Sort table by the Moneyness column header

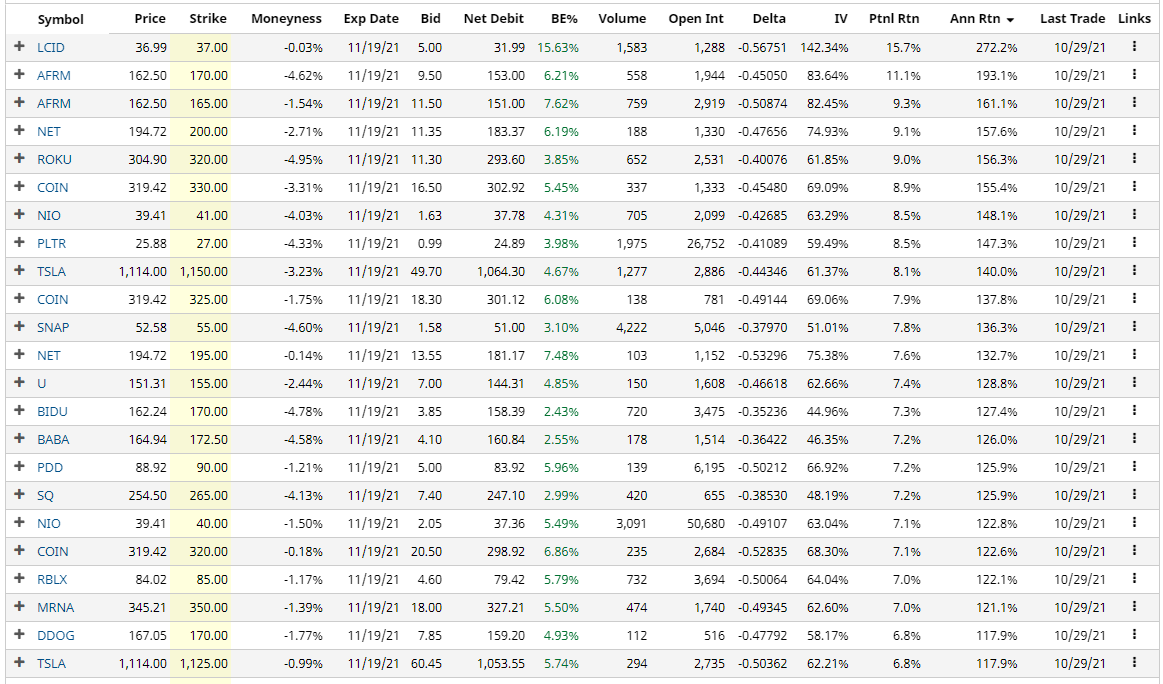pos(286,19)
